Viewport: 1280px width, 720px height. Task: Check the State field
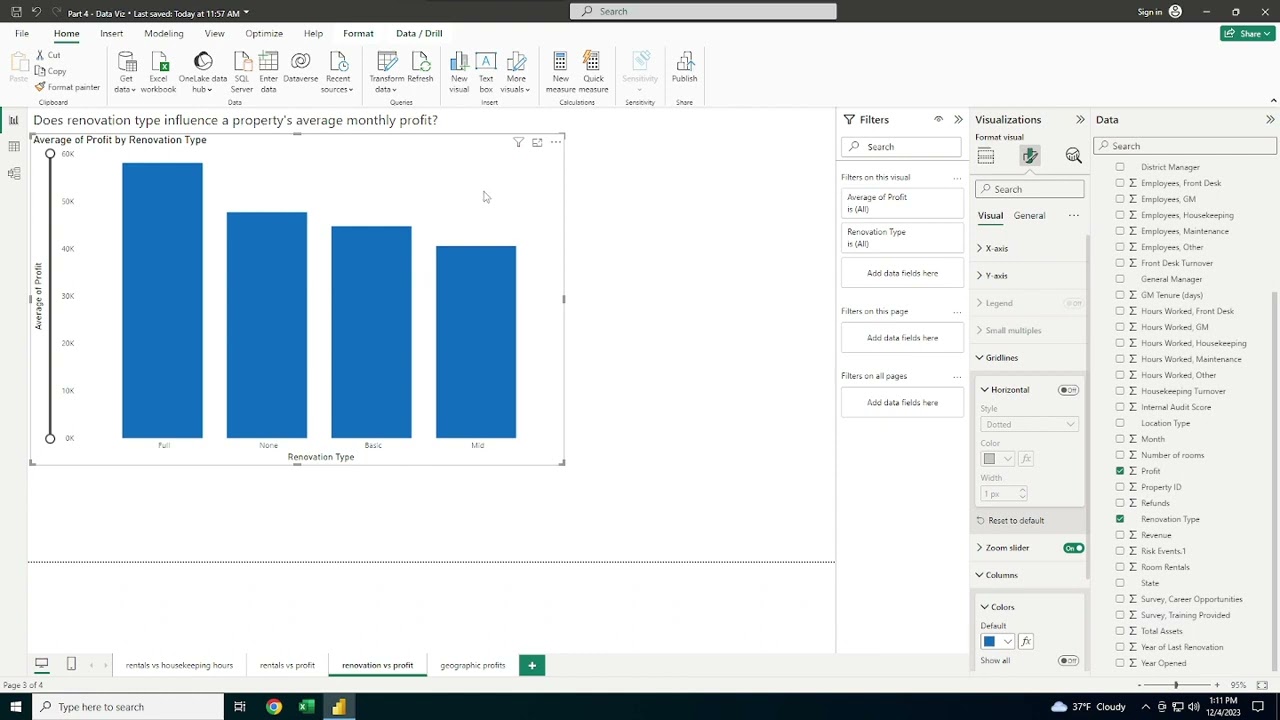1120,583
